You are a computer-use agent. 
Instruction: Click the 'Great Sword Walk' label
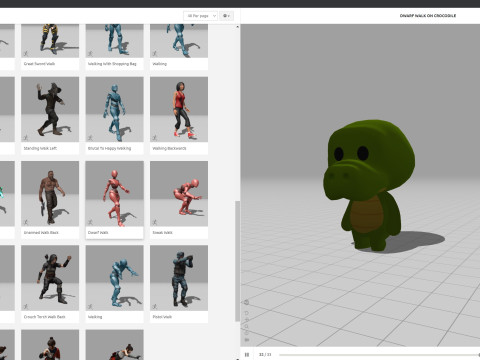click(x=39, y=64)
